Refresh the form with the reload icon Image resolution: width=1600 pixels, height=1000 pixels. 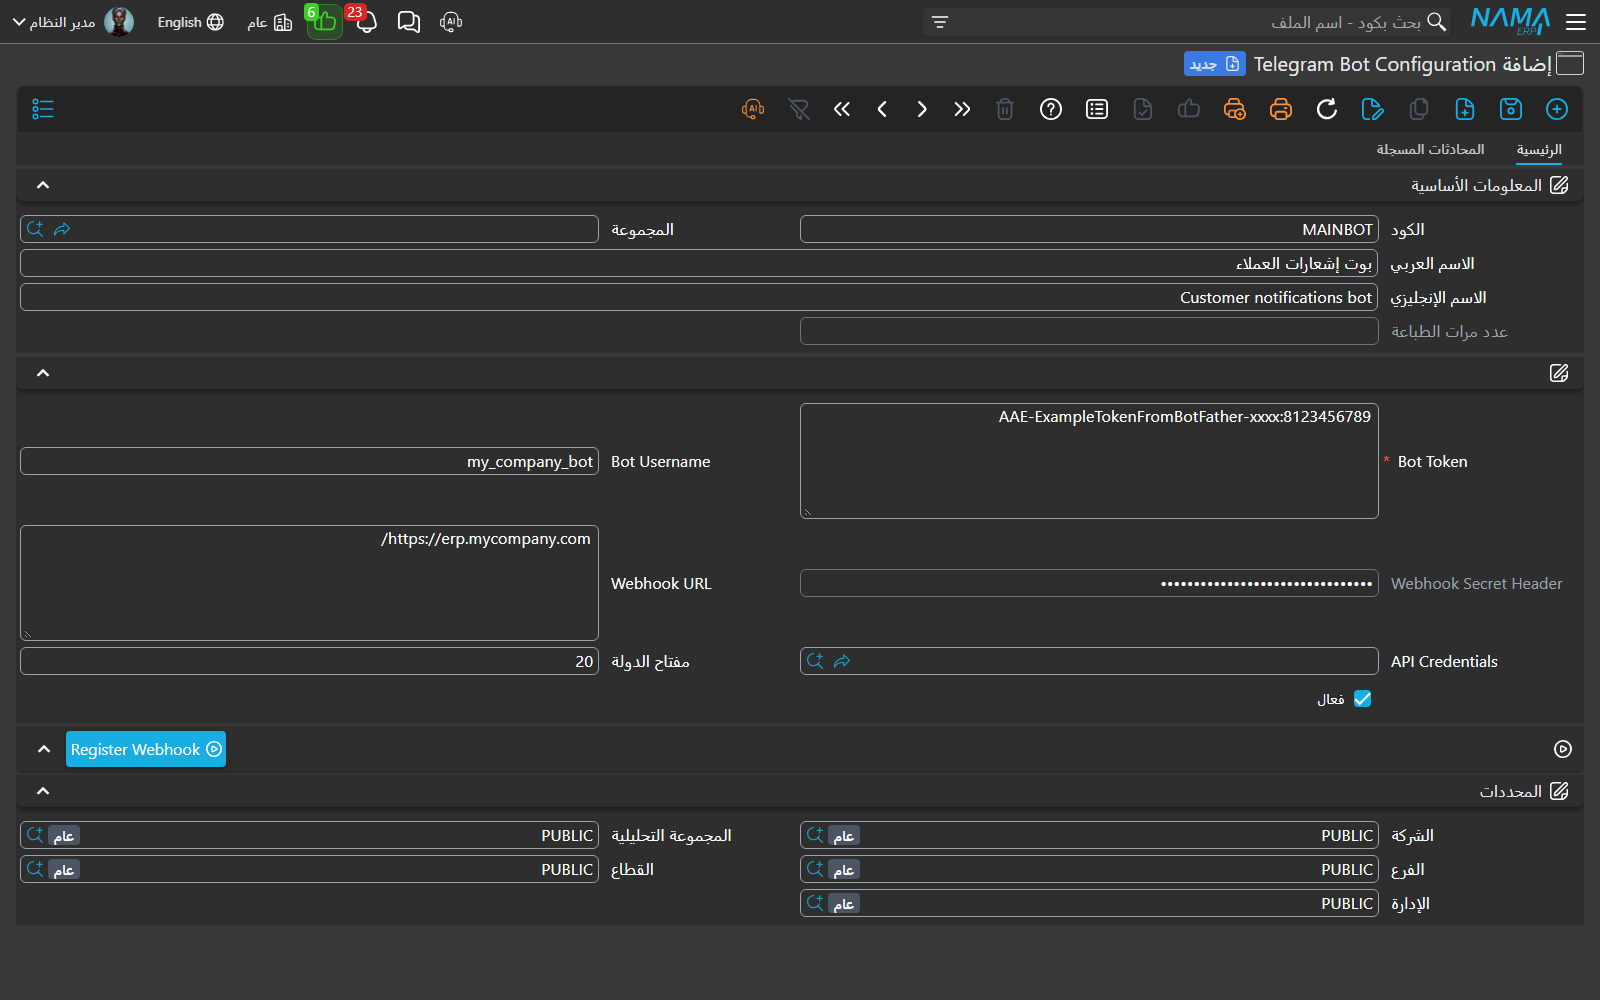(x=1327, y=109)
